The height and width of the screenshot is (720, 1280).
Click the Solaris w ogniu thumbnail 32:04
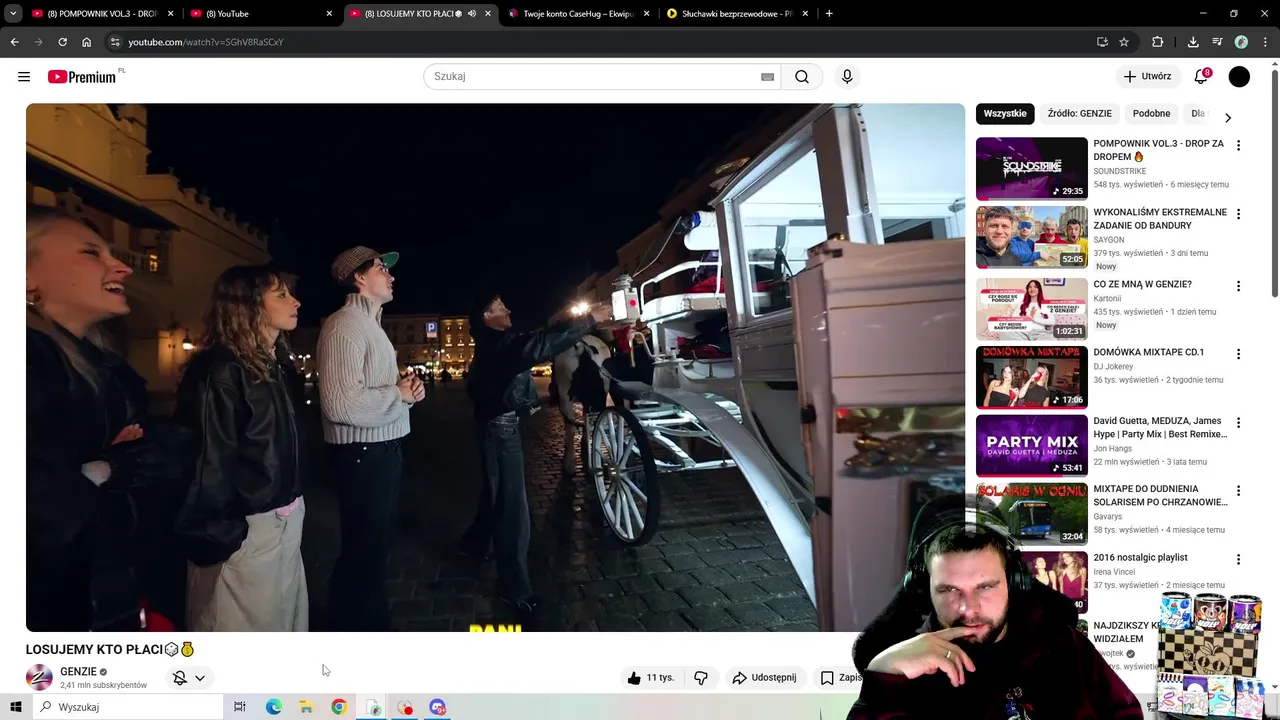tap(1031, 512)
